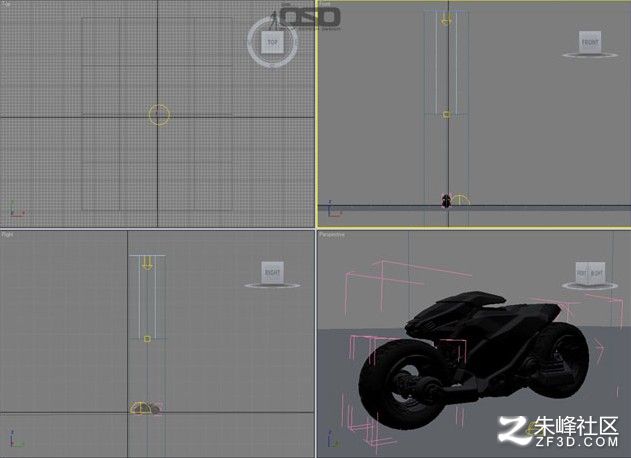
Task: Click the Perspective viewport ViewCube's right-hand face
Action: (x=597, y=274)
